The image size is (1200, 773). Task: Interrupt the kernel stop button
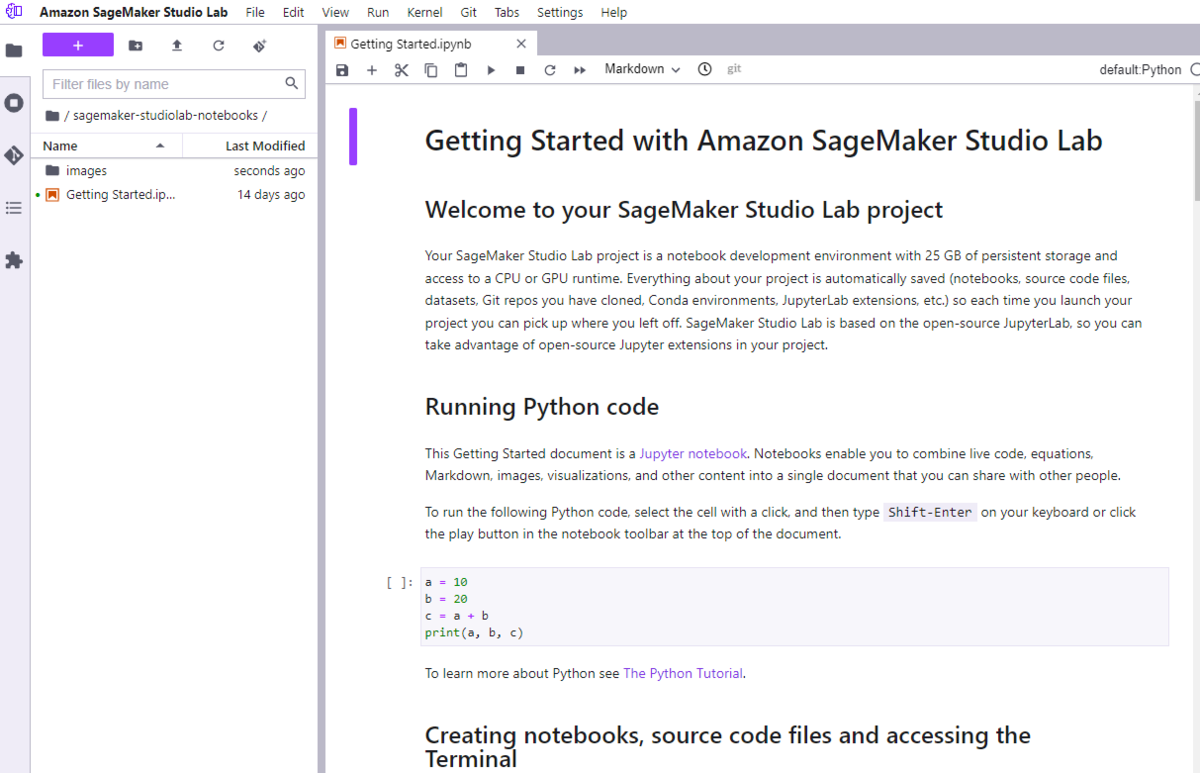[520, 70]
